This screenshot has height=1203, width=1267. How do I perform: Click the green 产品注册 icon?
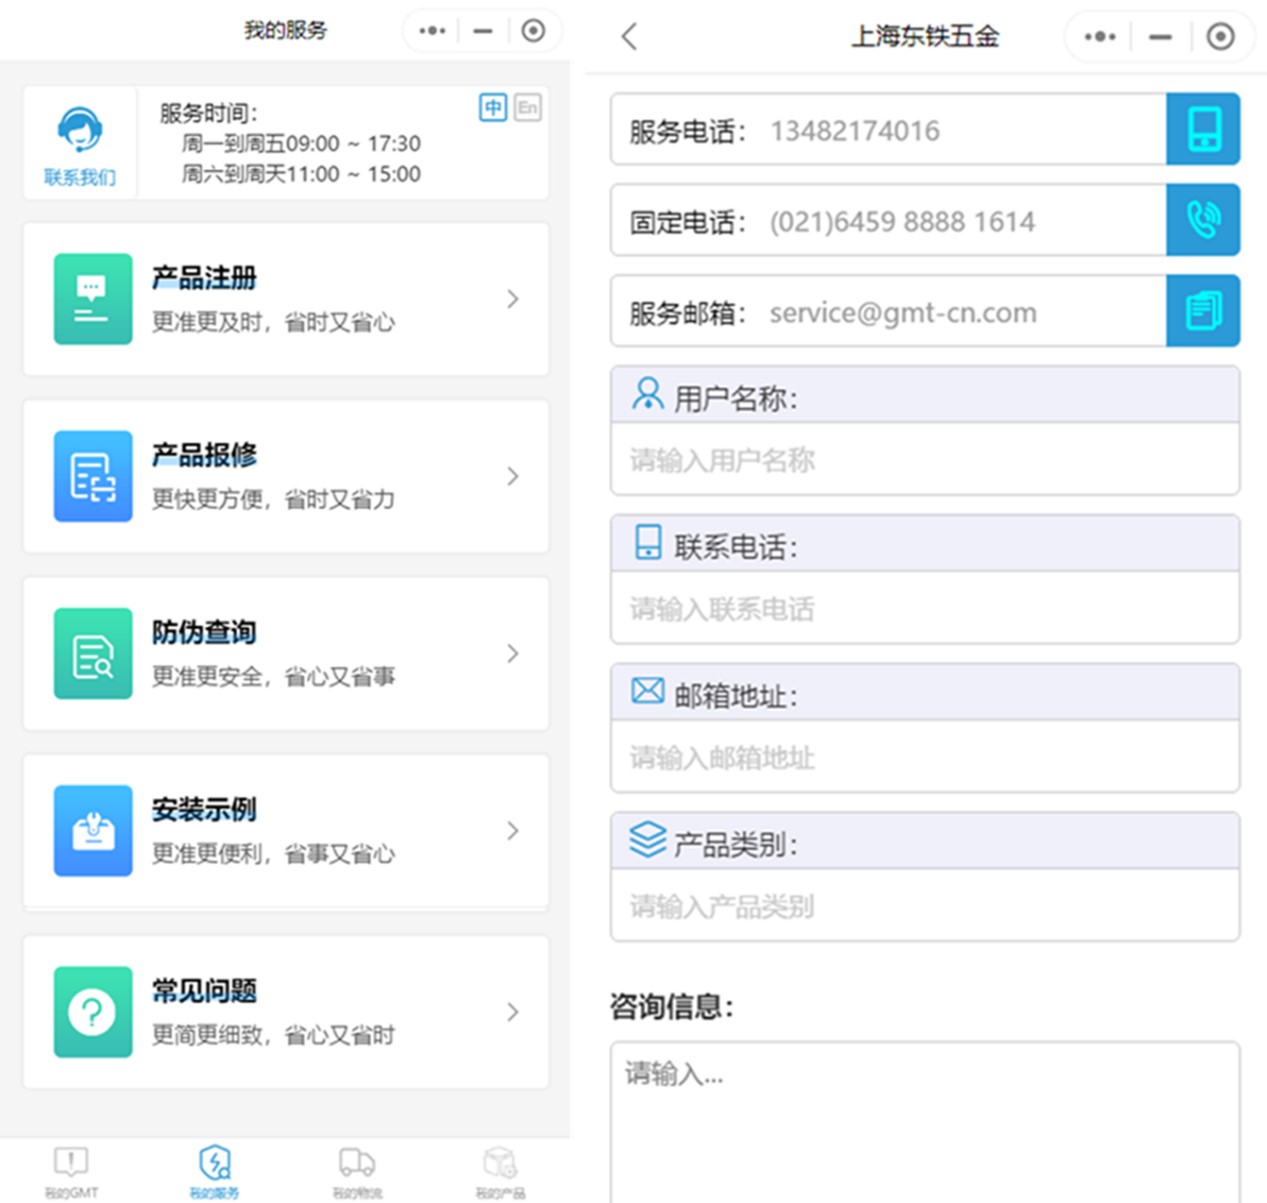click(93, 299)
